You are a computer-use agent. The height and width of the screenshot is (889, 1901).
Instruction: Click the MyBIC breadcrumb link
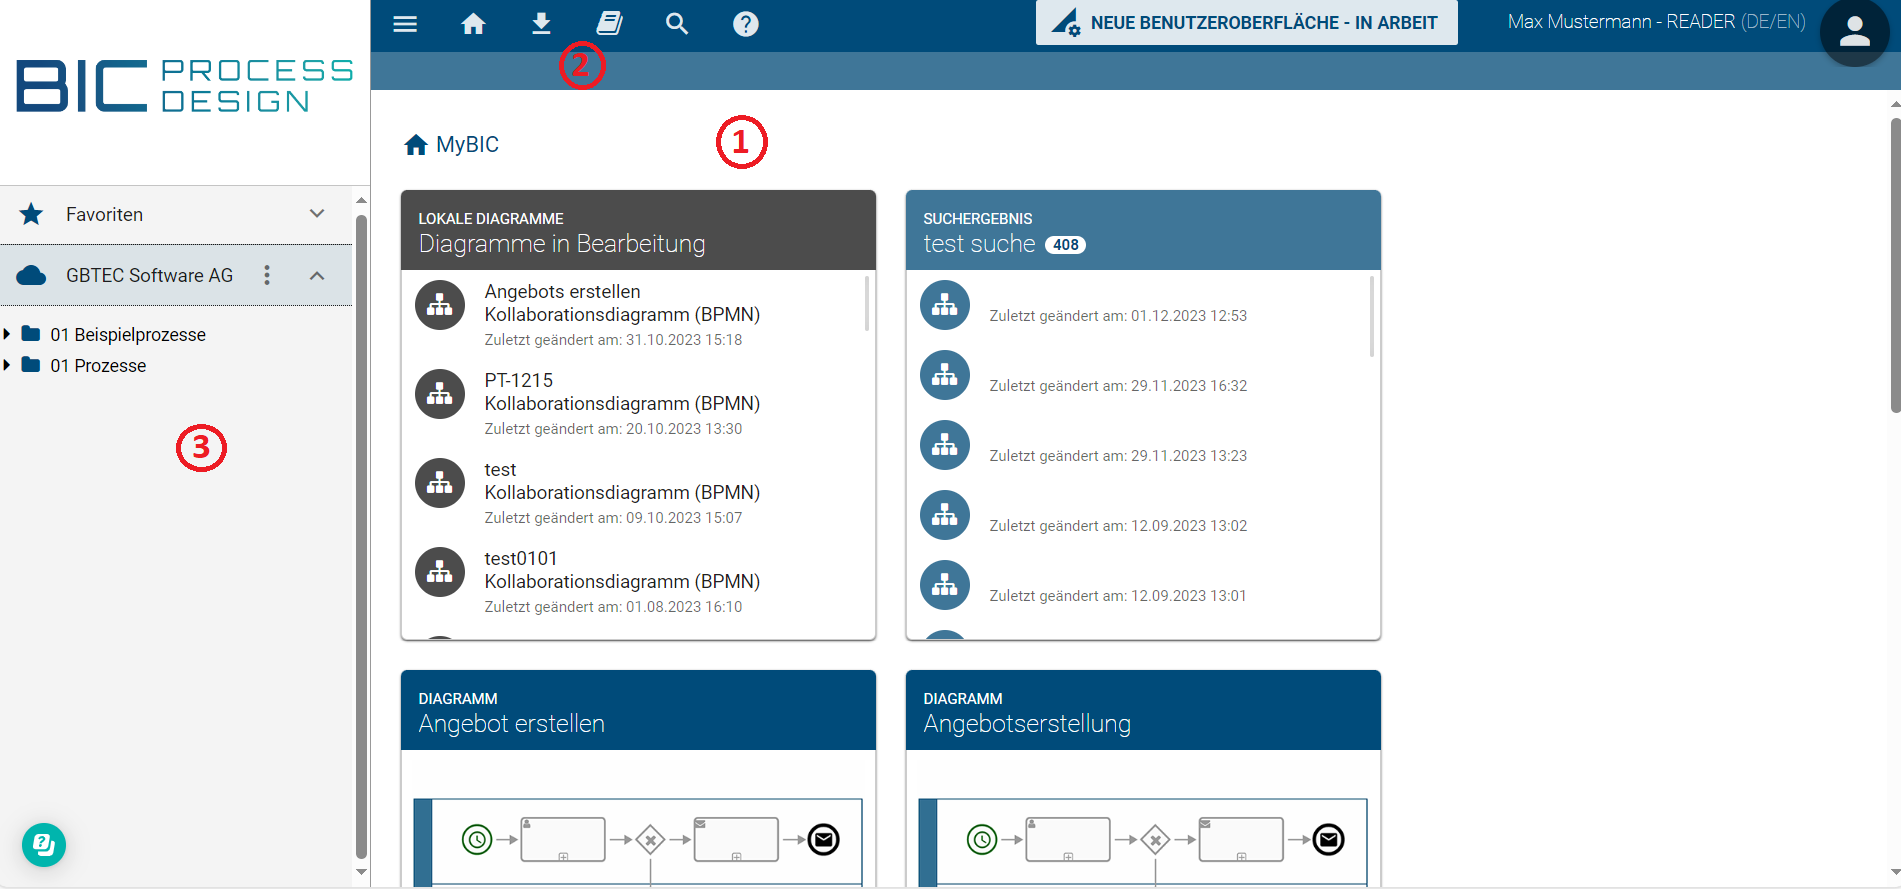[466, 145]
